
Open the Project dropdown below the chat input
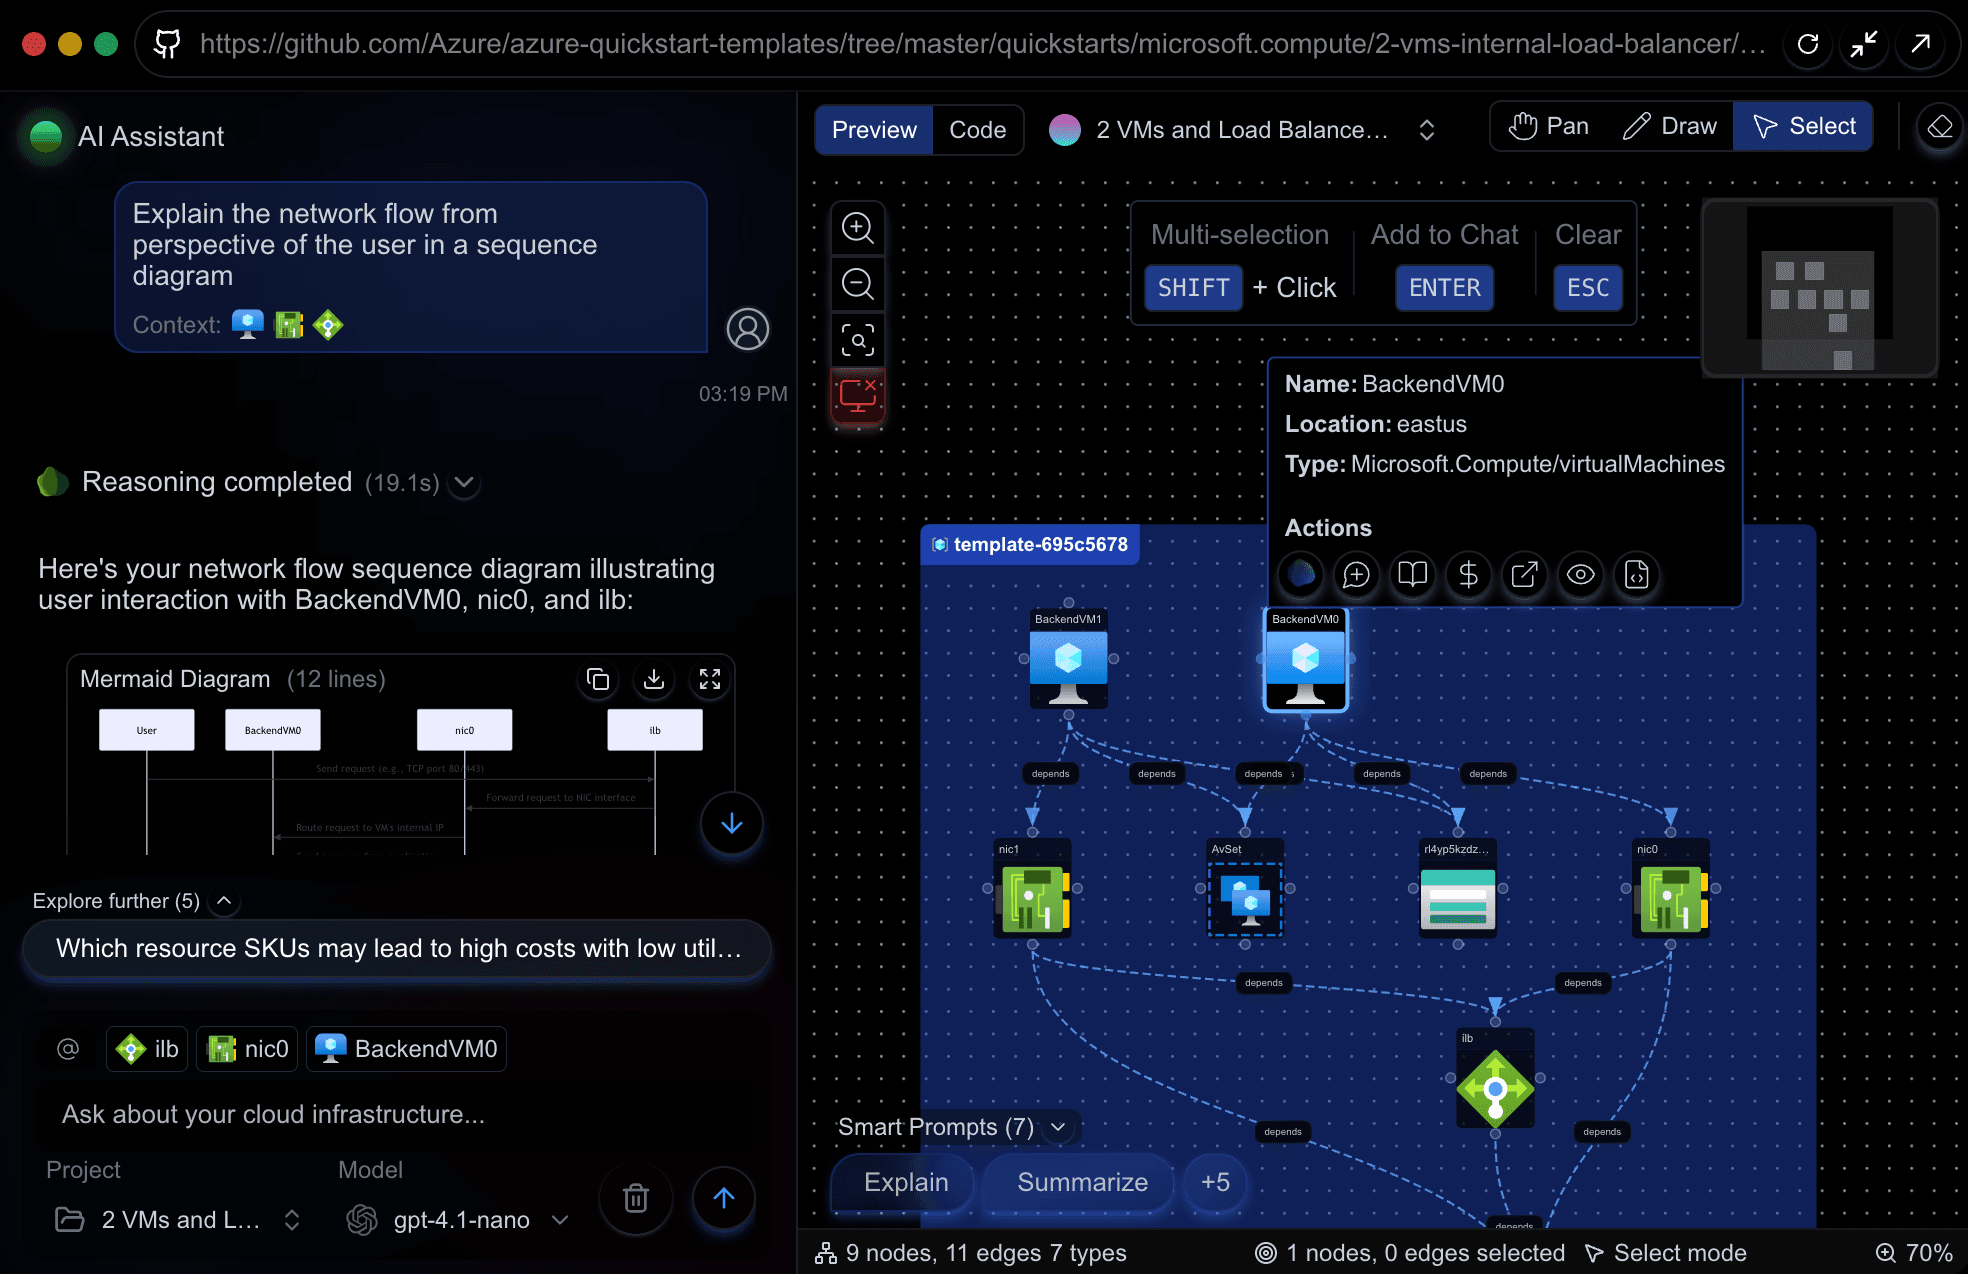tap(178, 1220)
